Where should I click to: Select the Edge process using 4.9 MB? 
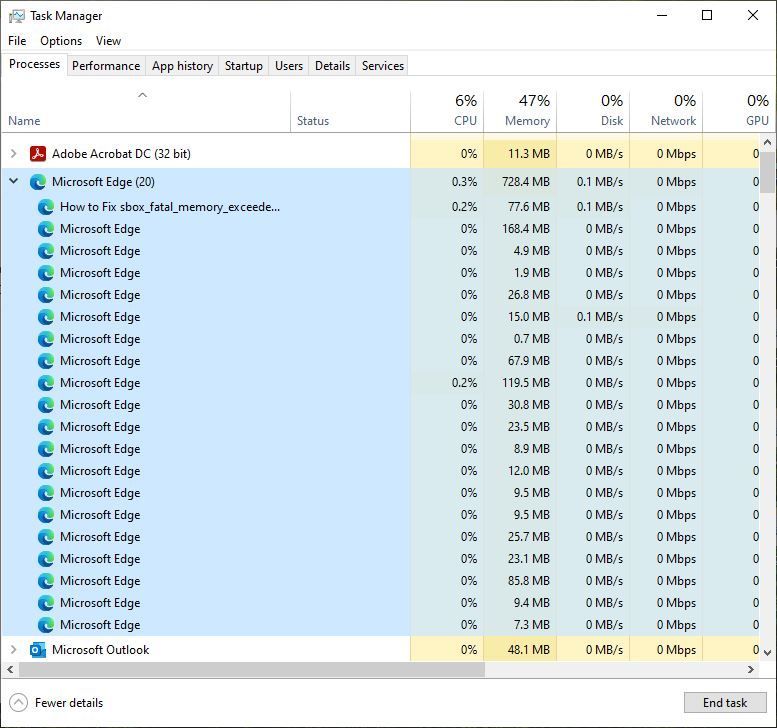(x=380, y=251)
